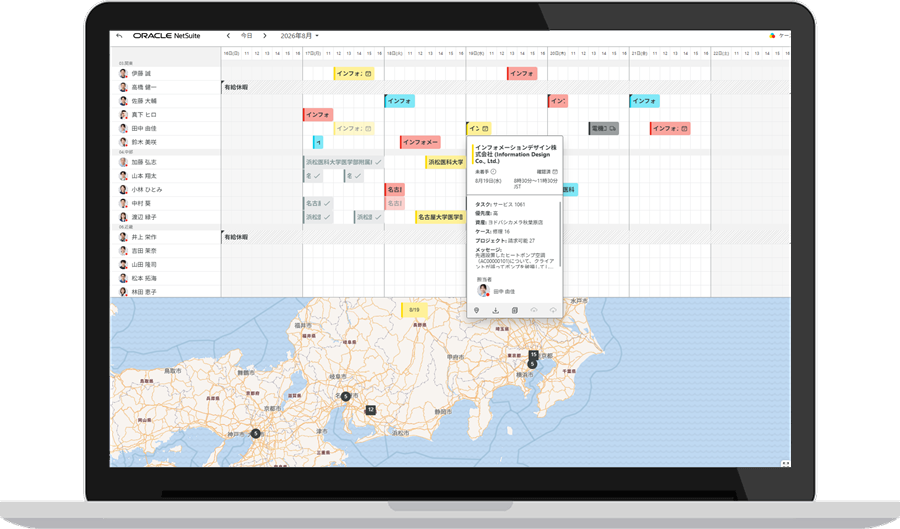Select resource row 吉田 茉奈
900x529 pixels.
coord(165,251)
